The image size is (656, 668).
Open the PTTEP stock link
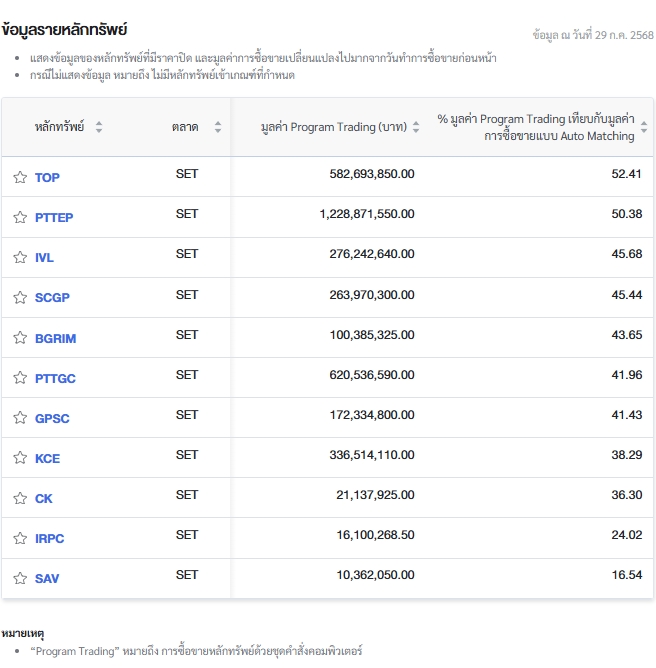click(x=54, y=217)
